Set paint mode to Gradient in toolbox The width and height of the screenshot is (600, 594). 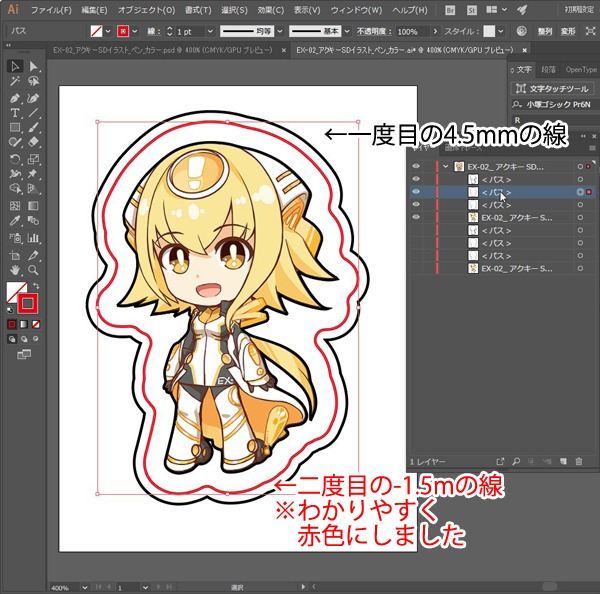click(x=24, y=325)
